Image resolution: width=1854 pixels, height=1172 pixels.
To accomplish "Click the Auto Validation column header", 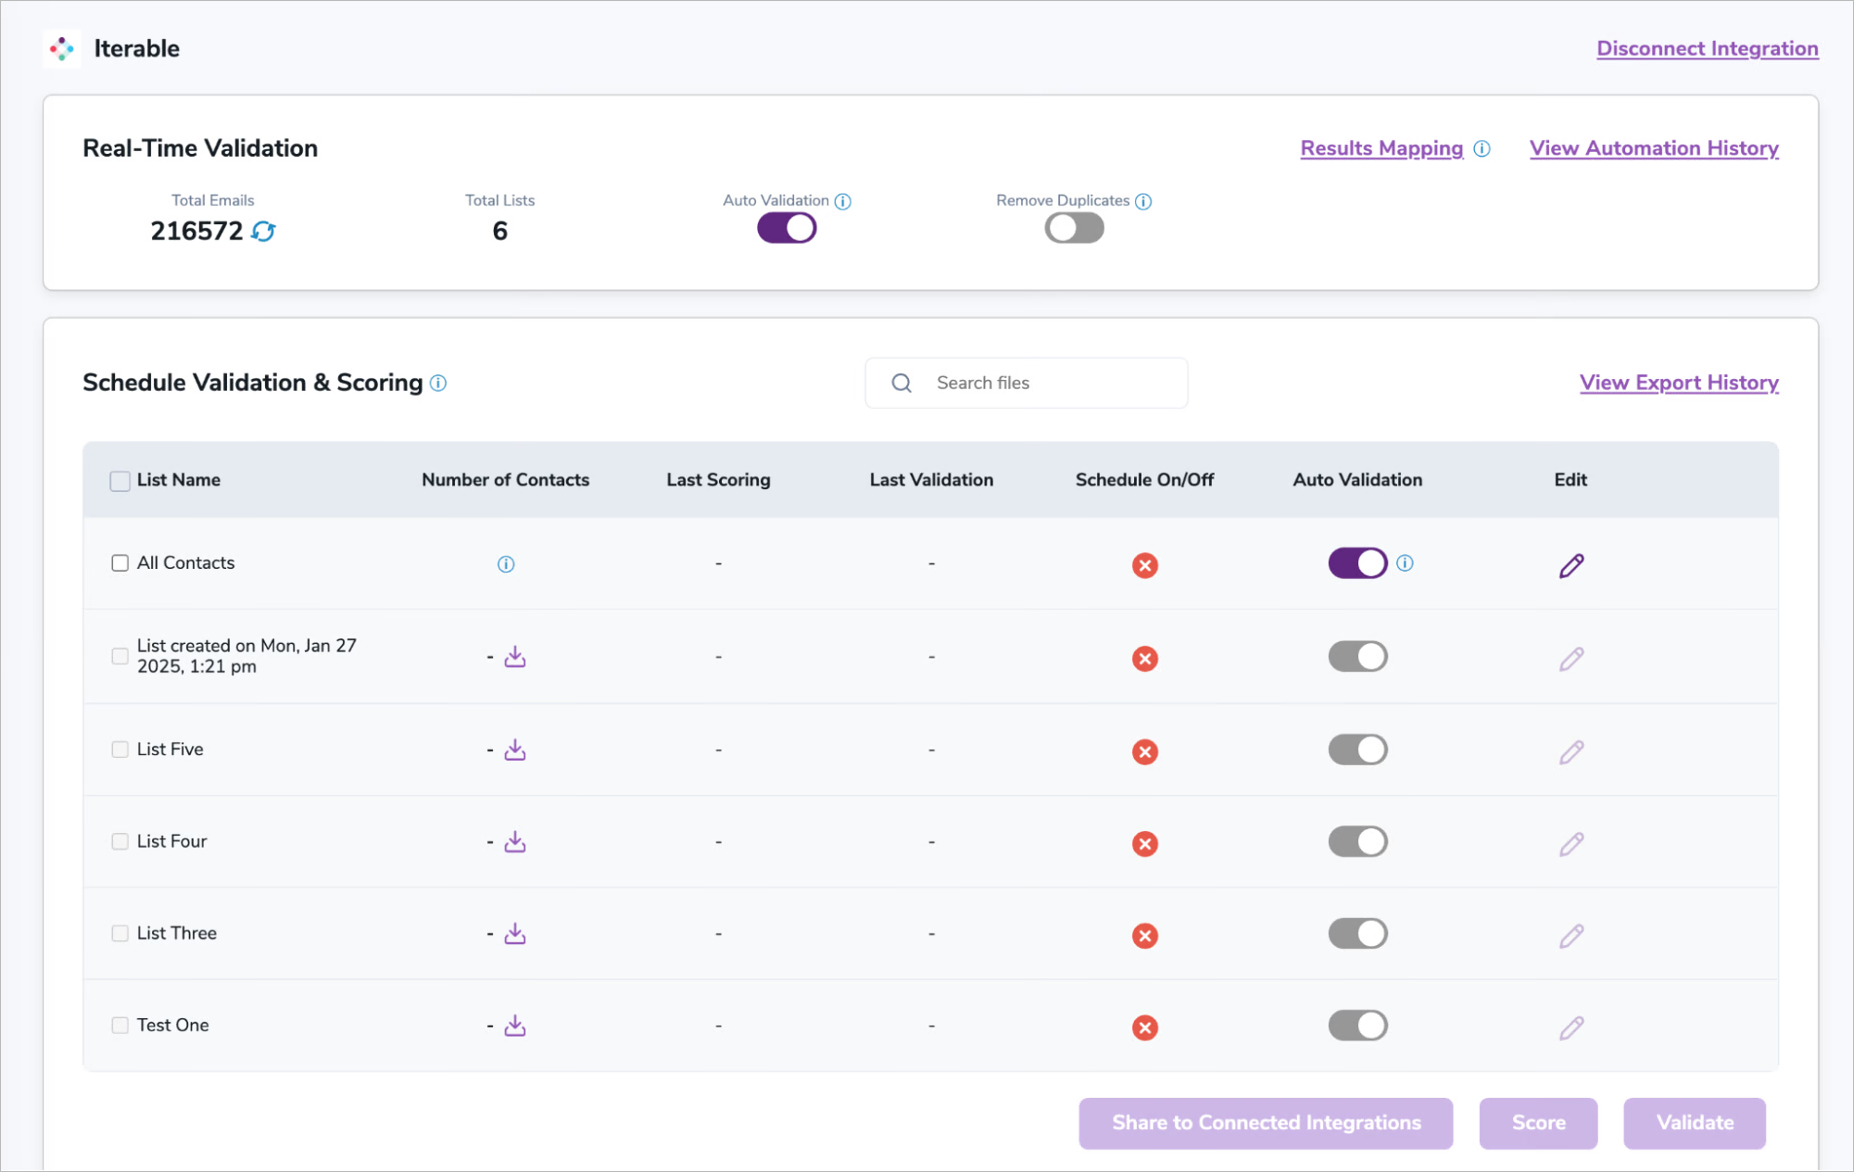I will tap(1357, 480).
